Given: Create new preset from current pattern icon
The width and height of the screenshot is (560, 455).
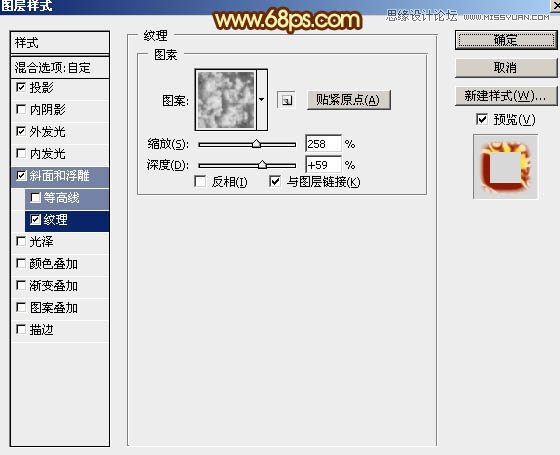Looking at the screenshot, I should pyautogui.click(x=286, y=100).
